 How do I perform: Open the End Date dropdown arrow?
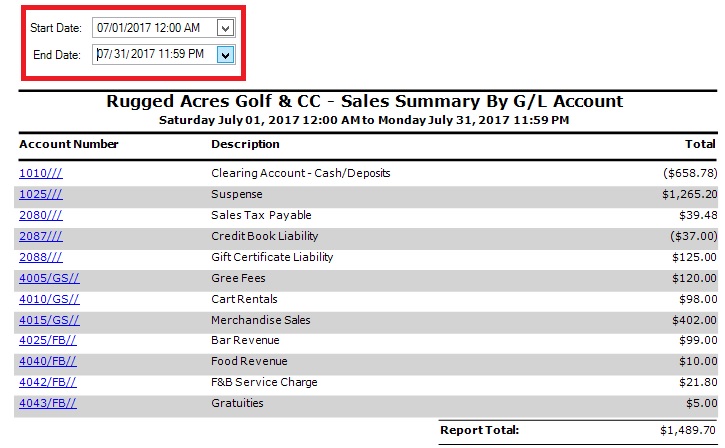[x=225, y=55]
